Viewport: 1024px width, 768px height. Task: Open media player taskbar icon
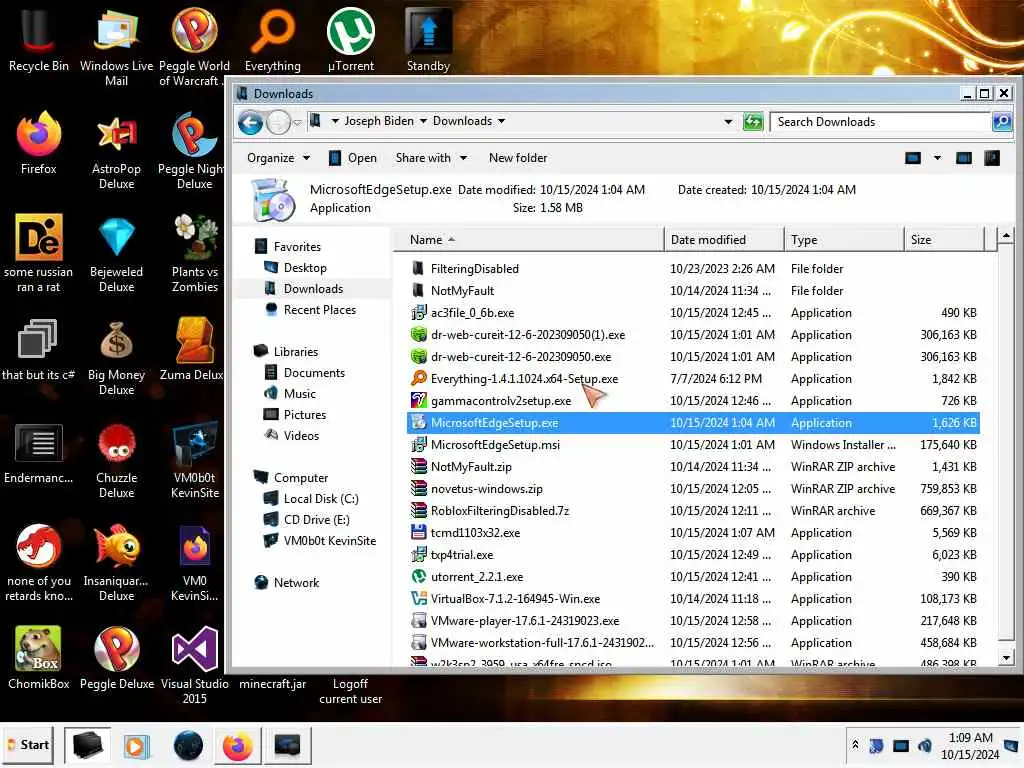[x=136, y=746]
